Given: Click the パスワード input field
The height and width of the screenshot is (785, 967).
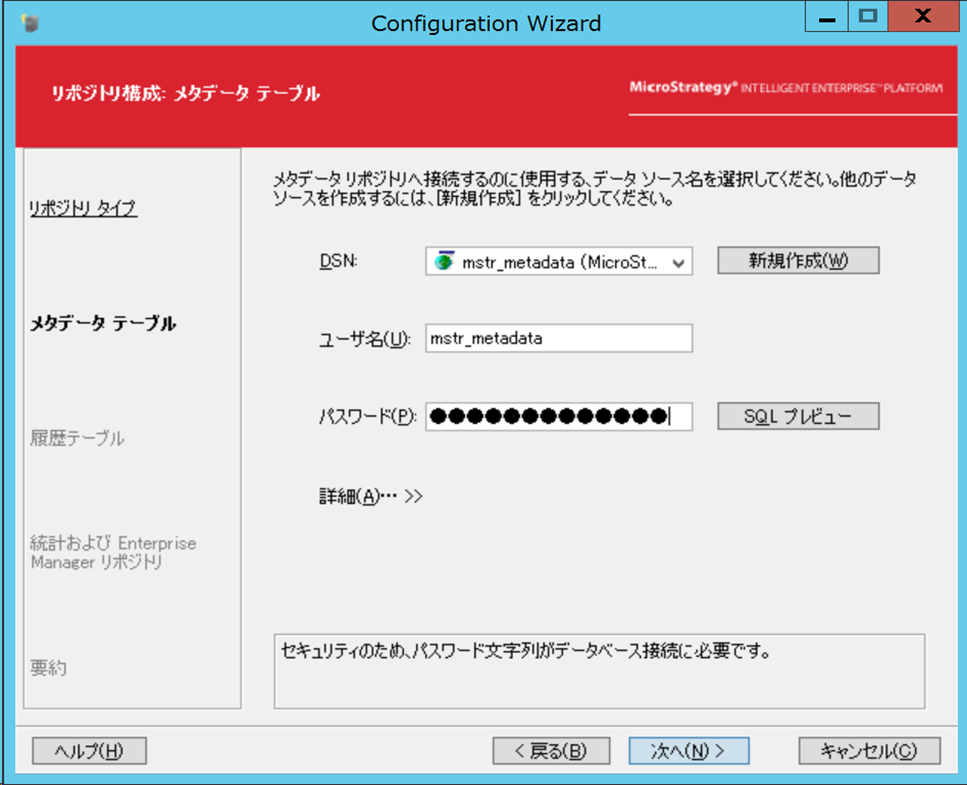Looking at the screenshot, I should 559,416.
